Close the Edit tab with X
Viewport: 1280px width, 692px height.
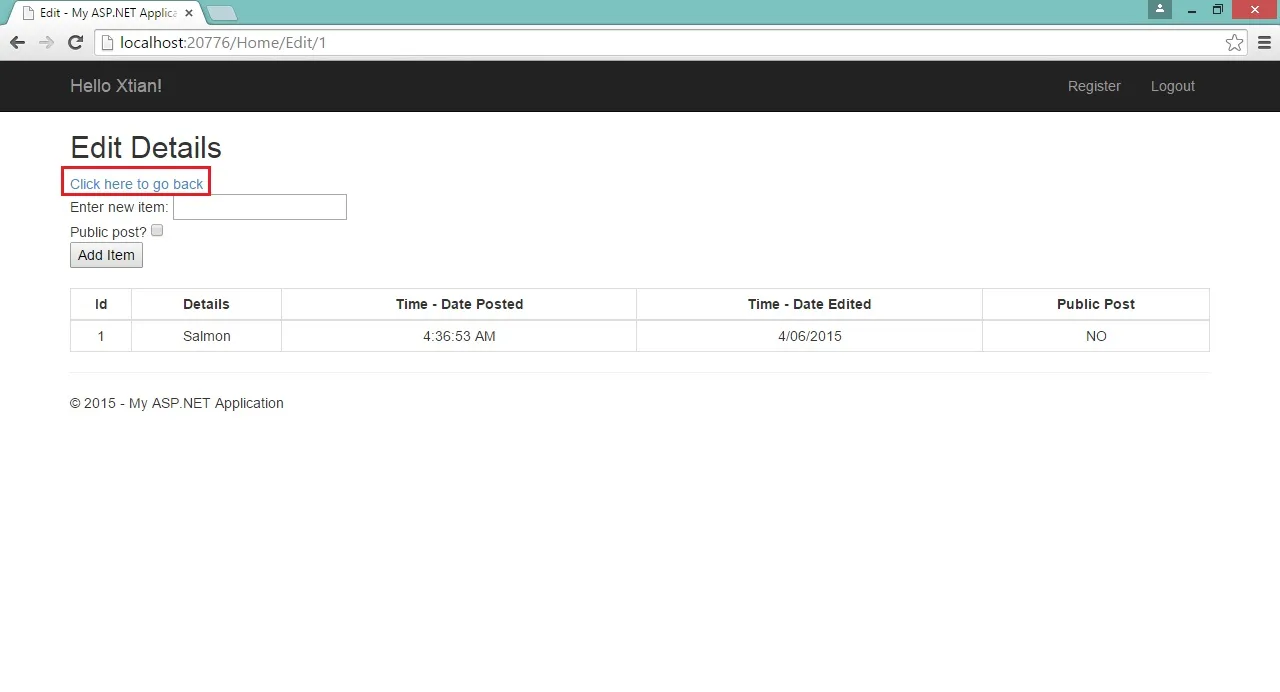[x=189, y=13]
